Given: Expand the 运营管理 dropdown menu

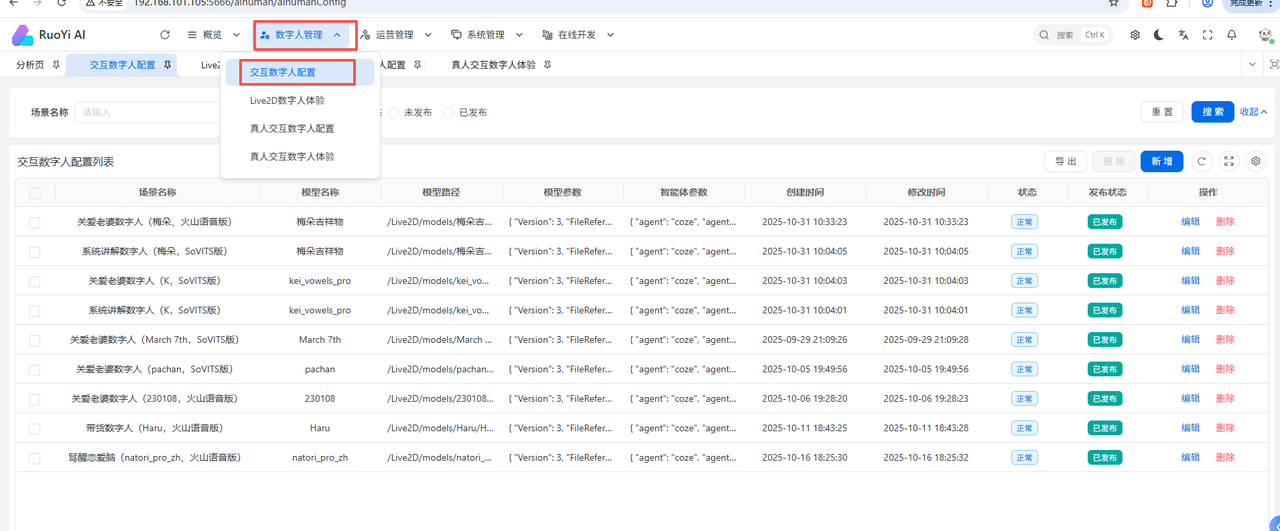Looking at the screenshot, I should click(395, 35).
